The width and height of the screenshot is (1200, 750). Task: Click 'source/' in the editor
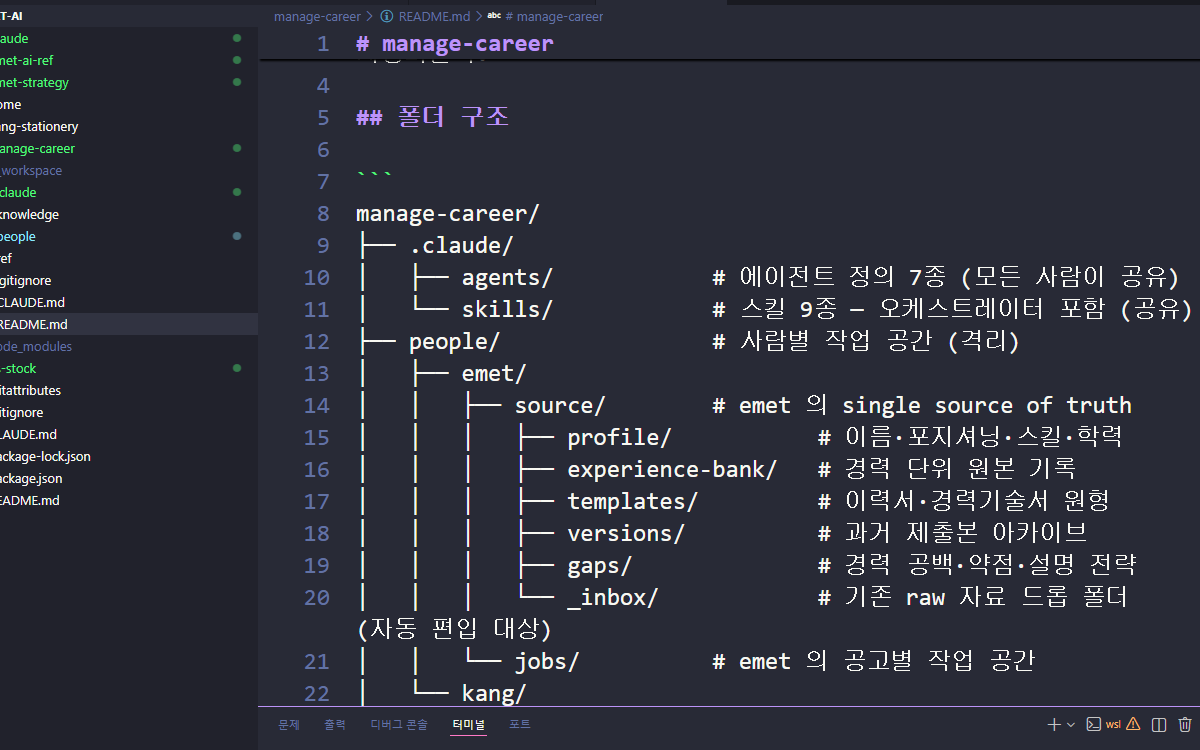point(560,405)
